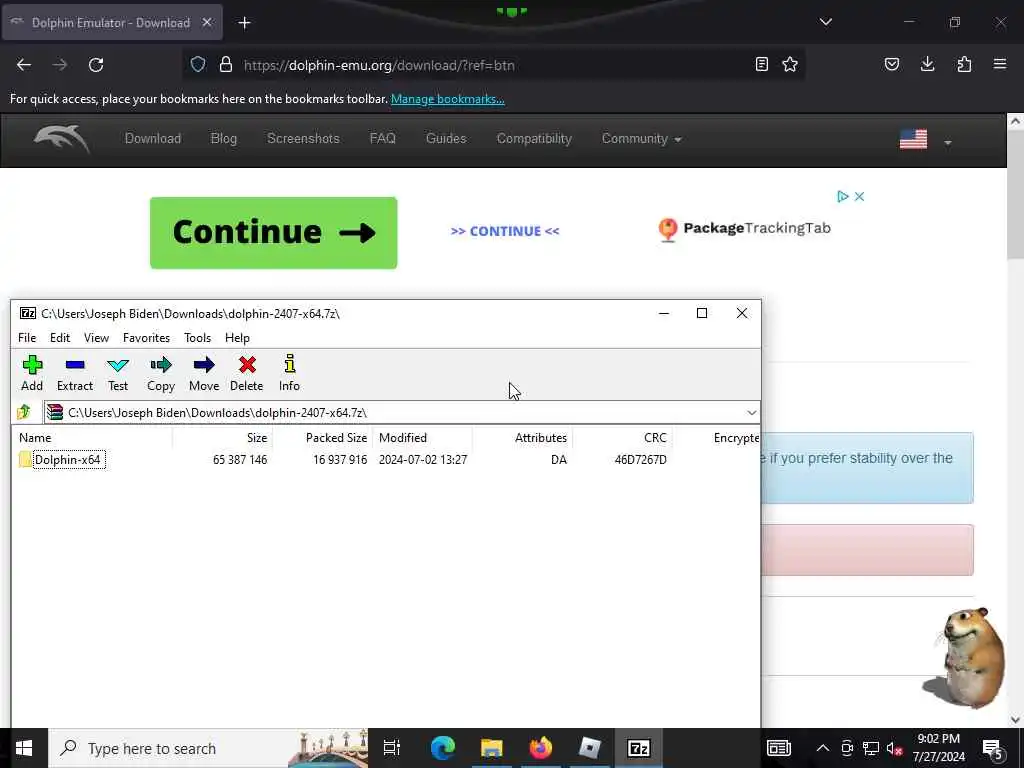Screen dimensions: 1024x768
Task: Click the Dolphin logo on the website
Action: click(61, 138)
